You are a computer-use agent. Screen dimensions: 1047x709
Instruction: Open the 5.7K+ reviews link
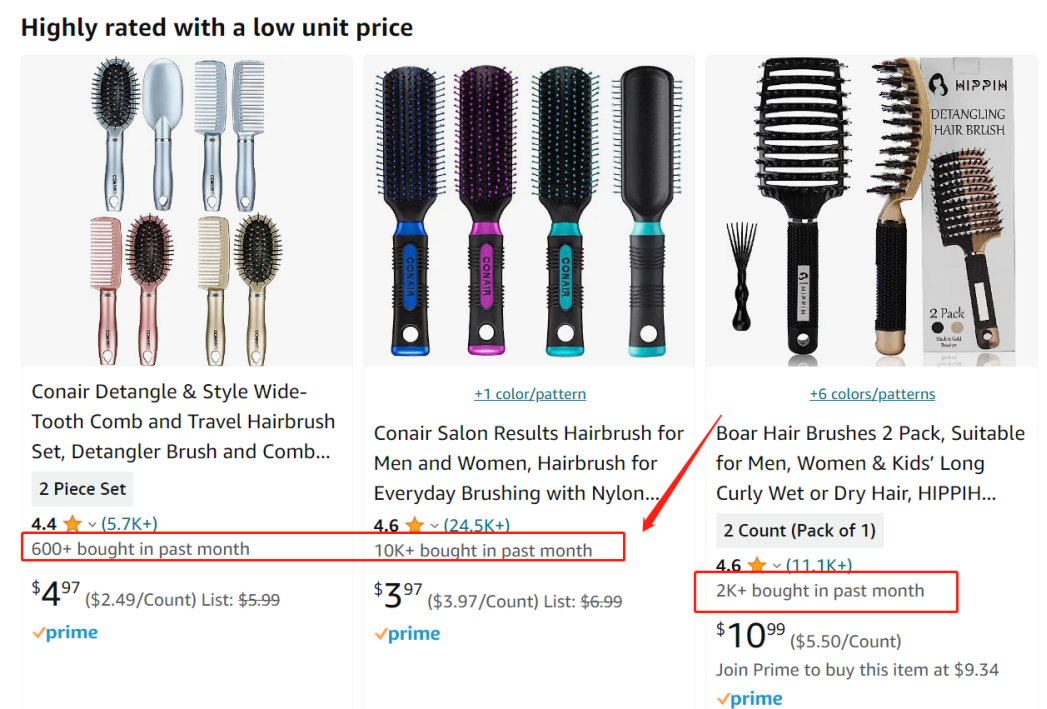tap(129, 524)
